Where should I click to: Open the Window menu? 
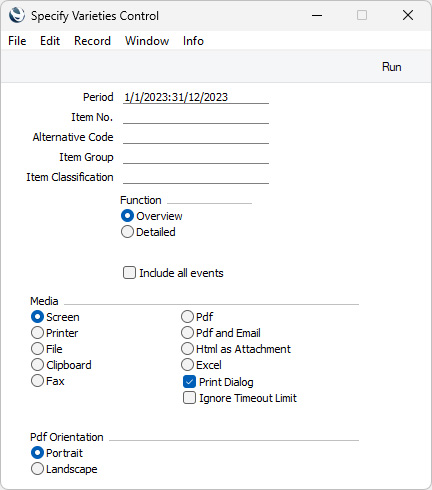click(147, 41)
